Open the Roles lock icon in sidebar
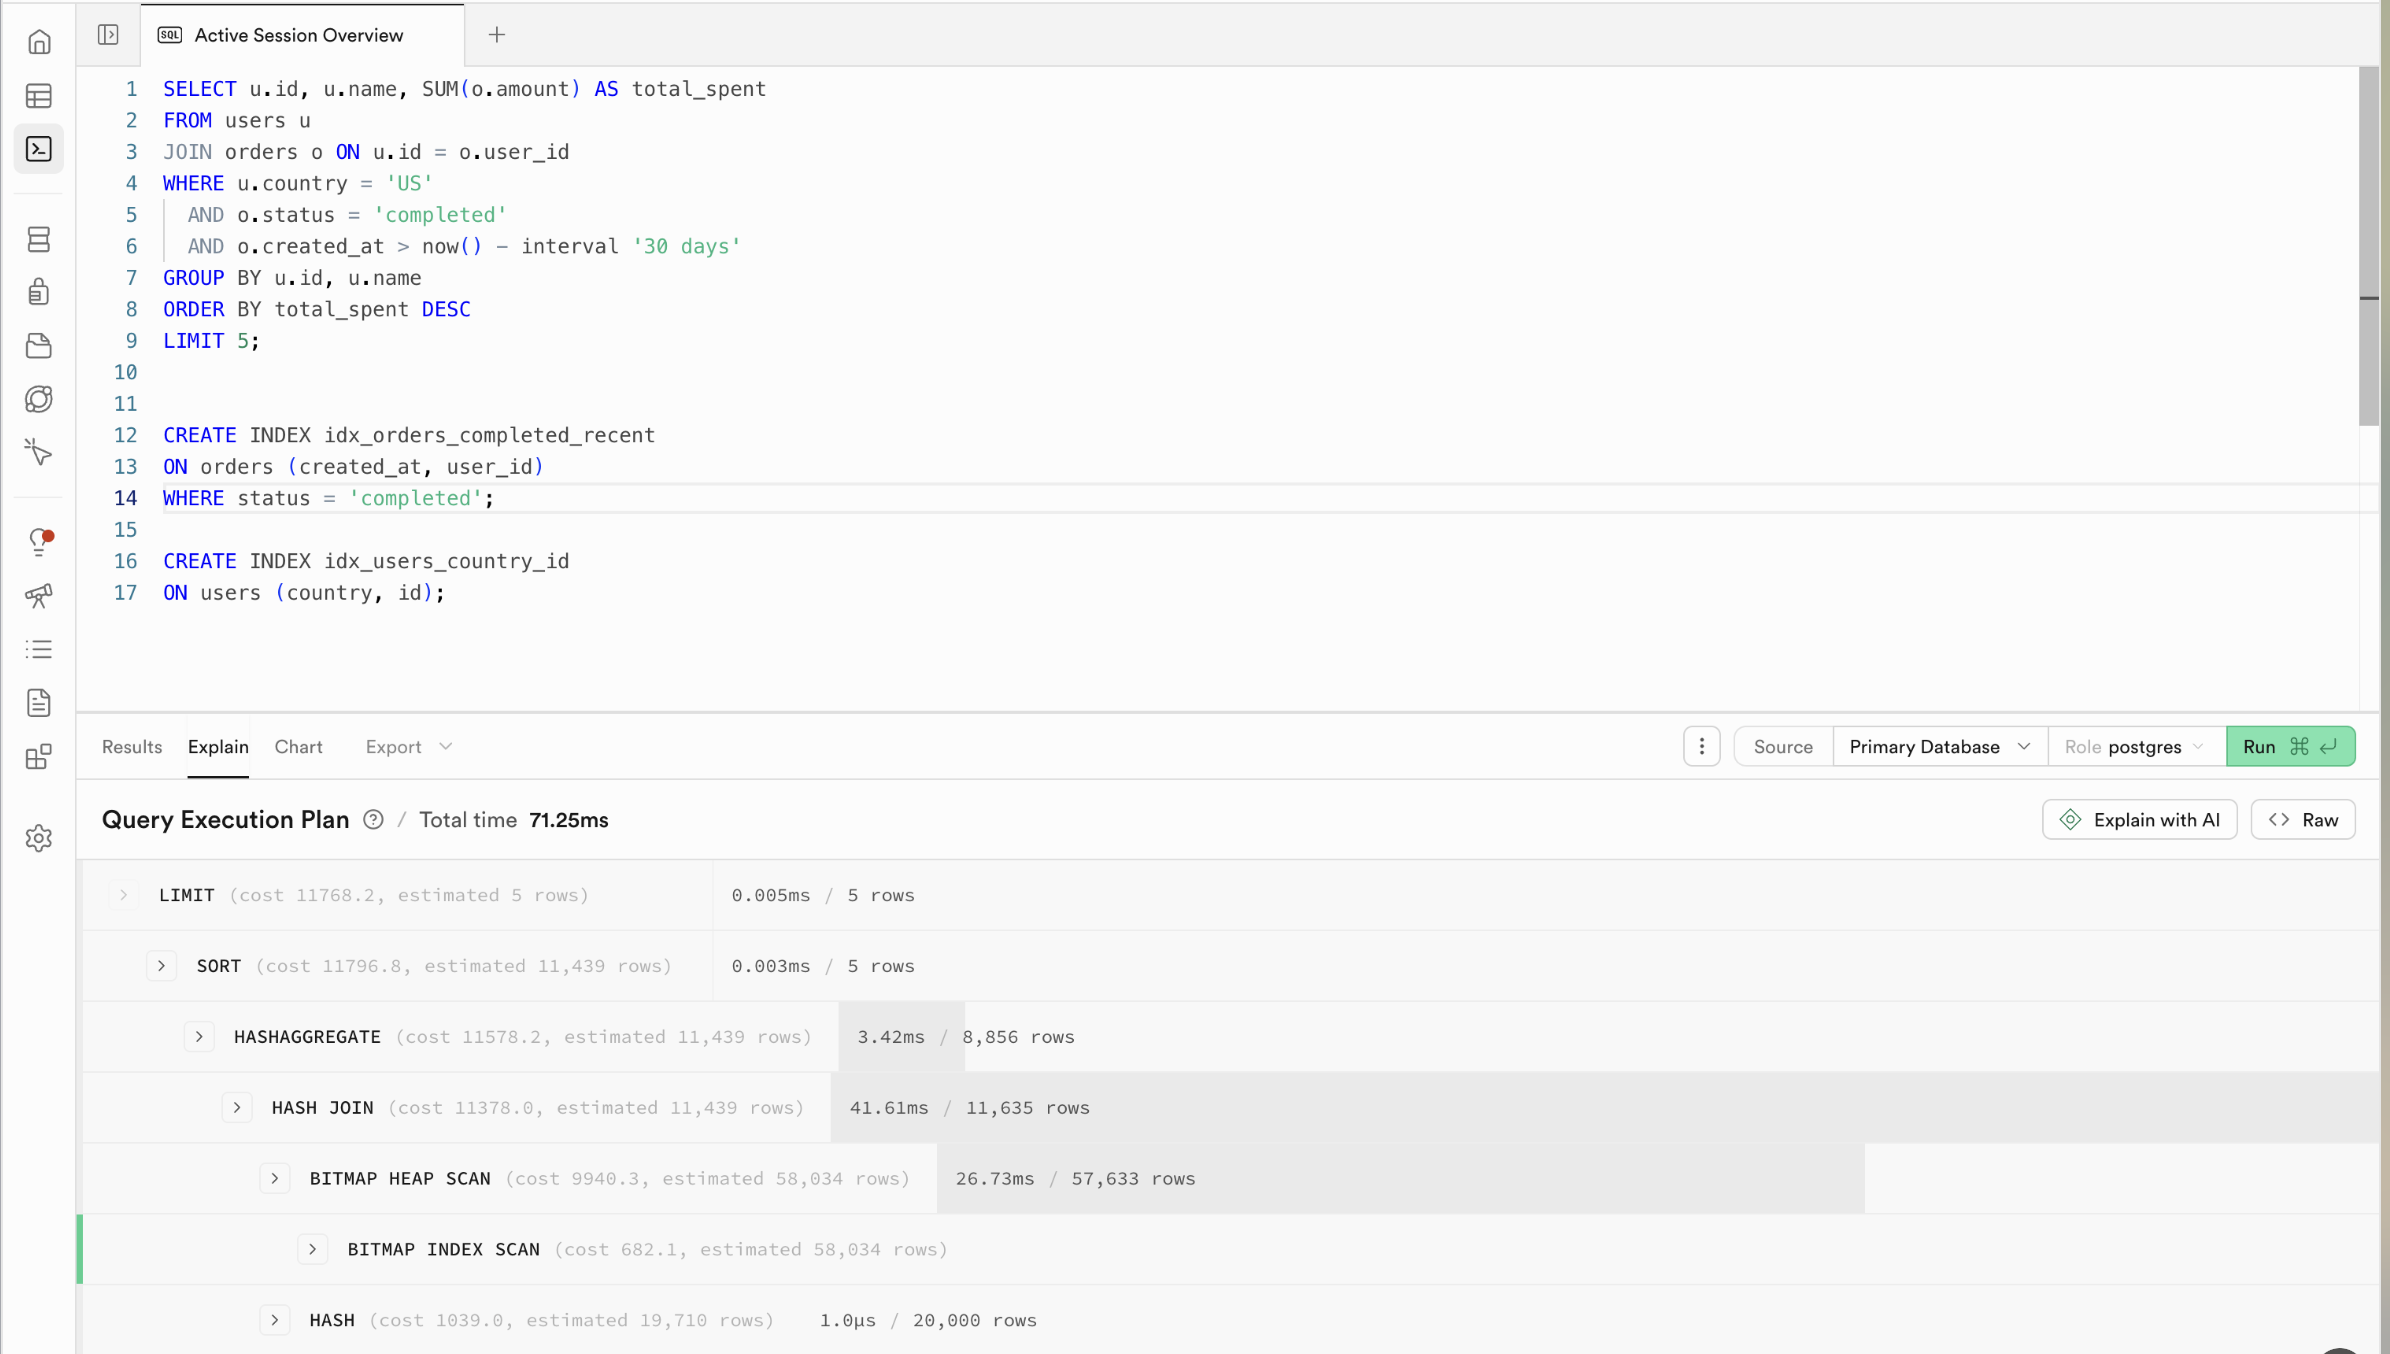2390x1354 pixels. coord(38,291)
